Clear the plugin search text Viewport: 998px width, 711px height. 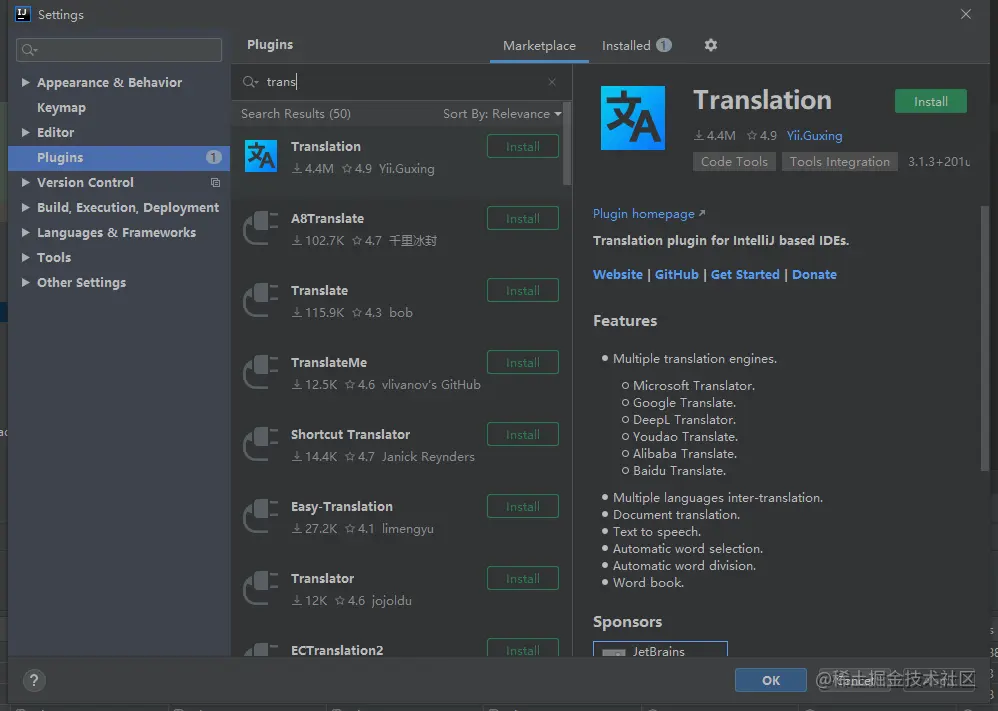[x=552, y=82]
